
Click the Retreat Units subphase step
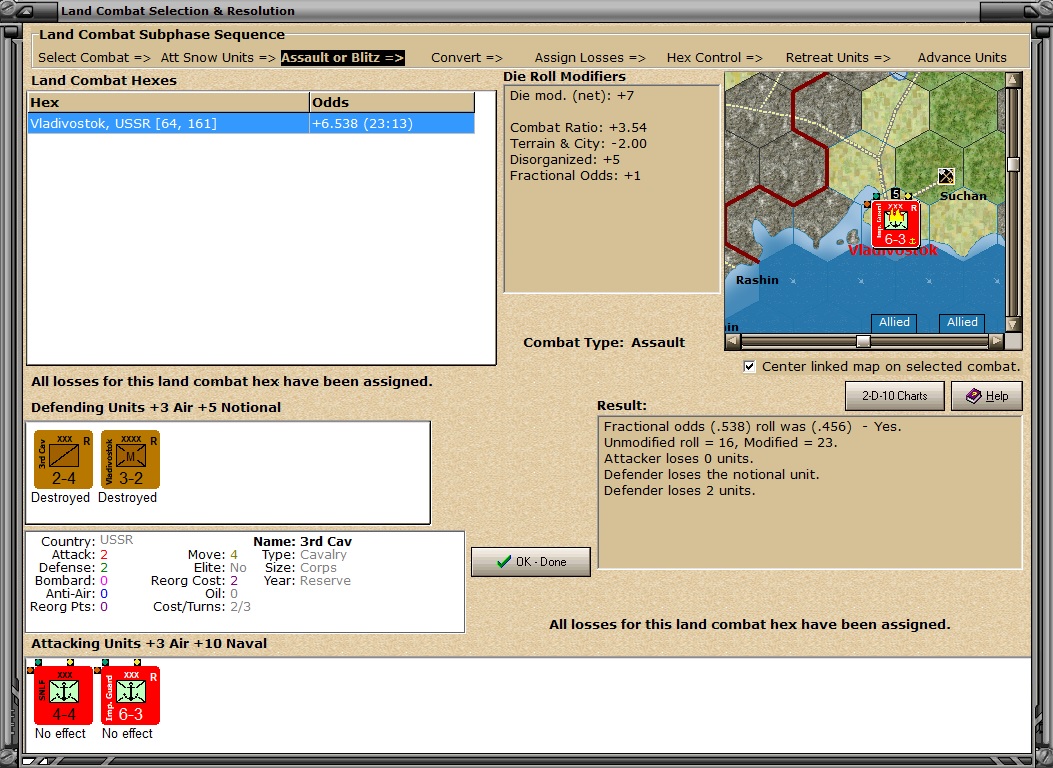838,58
